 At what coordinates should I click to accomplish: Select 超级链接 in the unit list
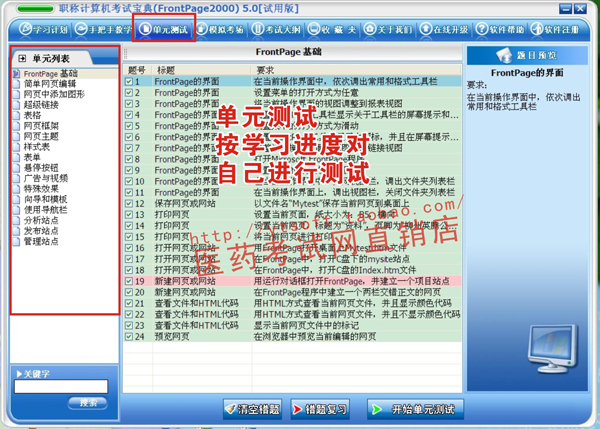(x=39, y=104)
